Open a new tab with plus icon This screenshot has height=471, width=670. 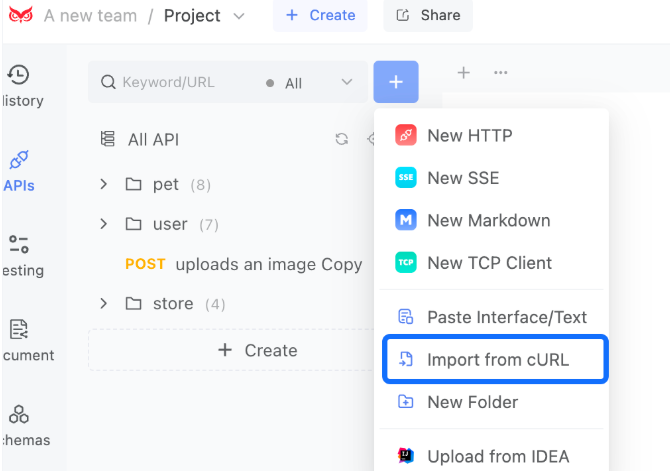click(464, 73)
